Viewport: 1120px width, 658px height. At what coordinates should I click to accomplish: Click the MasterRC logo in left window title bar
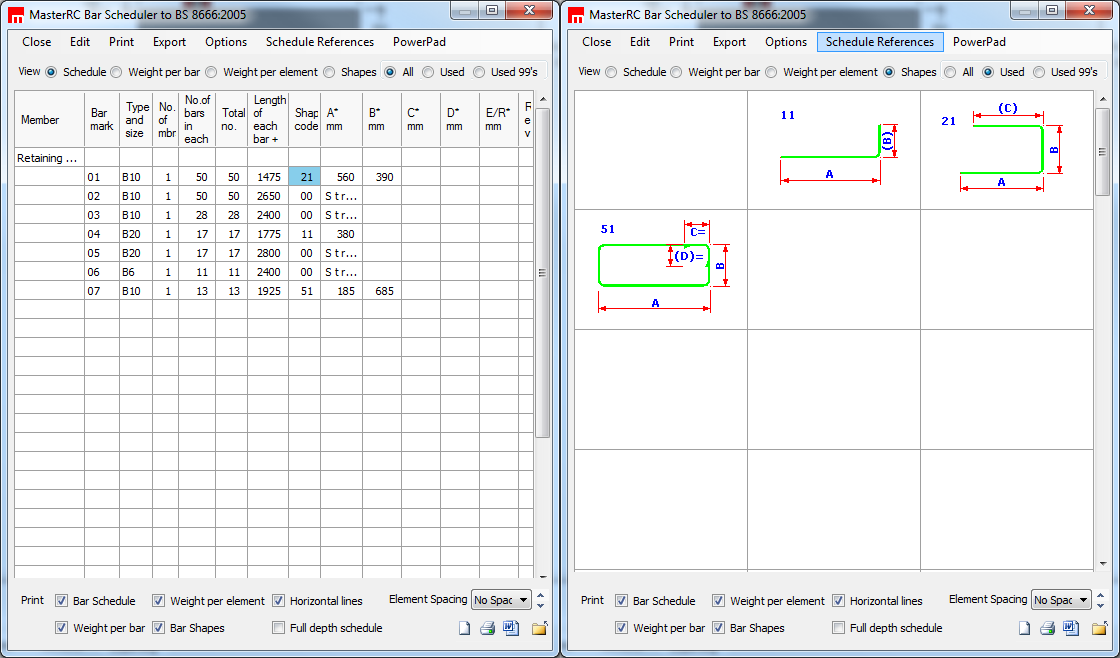(15, 15)
